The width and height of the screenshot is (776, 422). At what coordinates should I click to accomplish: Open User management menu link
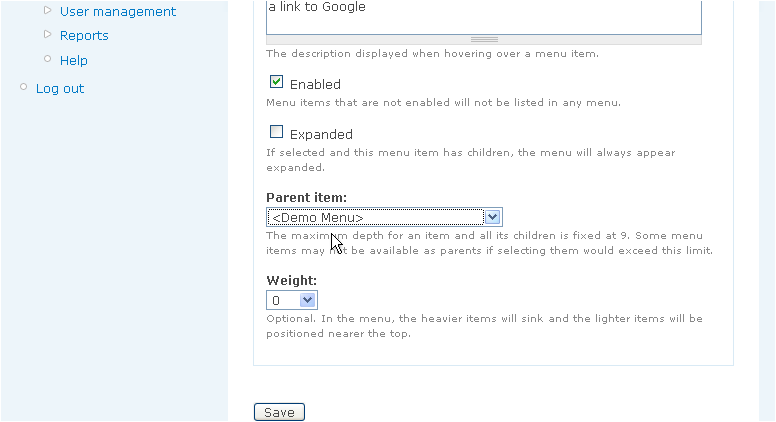coord(118,11)
